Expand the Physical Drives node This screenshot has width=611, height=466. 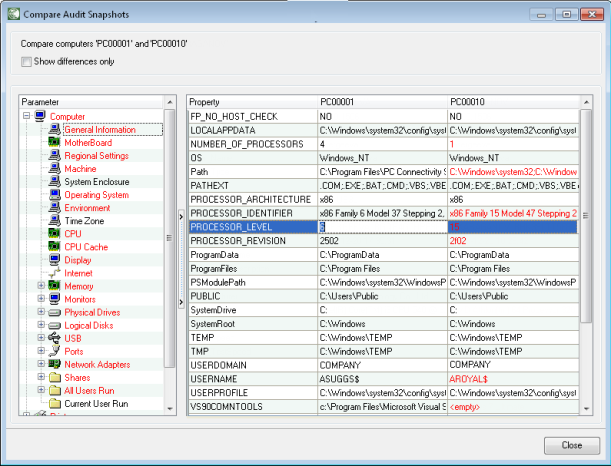(41, 312)
